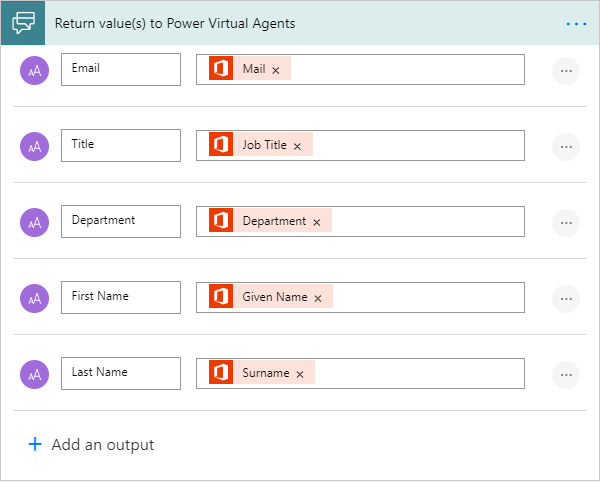
Task: Remove the Mail token with its x
Action: [x=276, y=70]
